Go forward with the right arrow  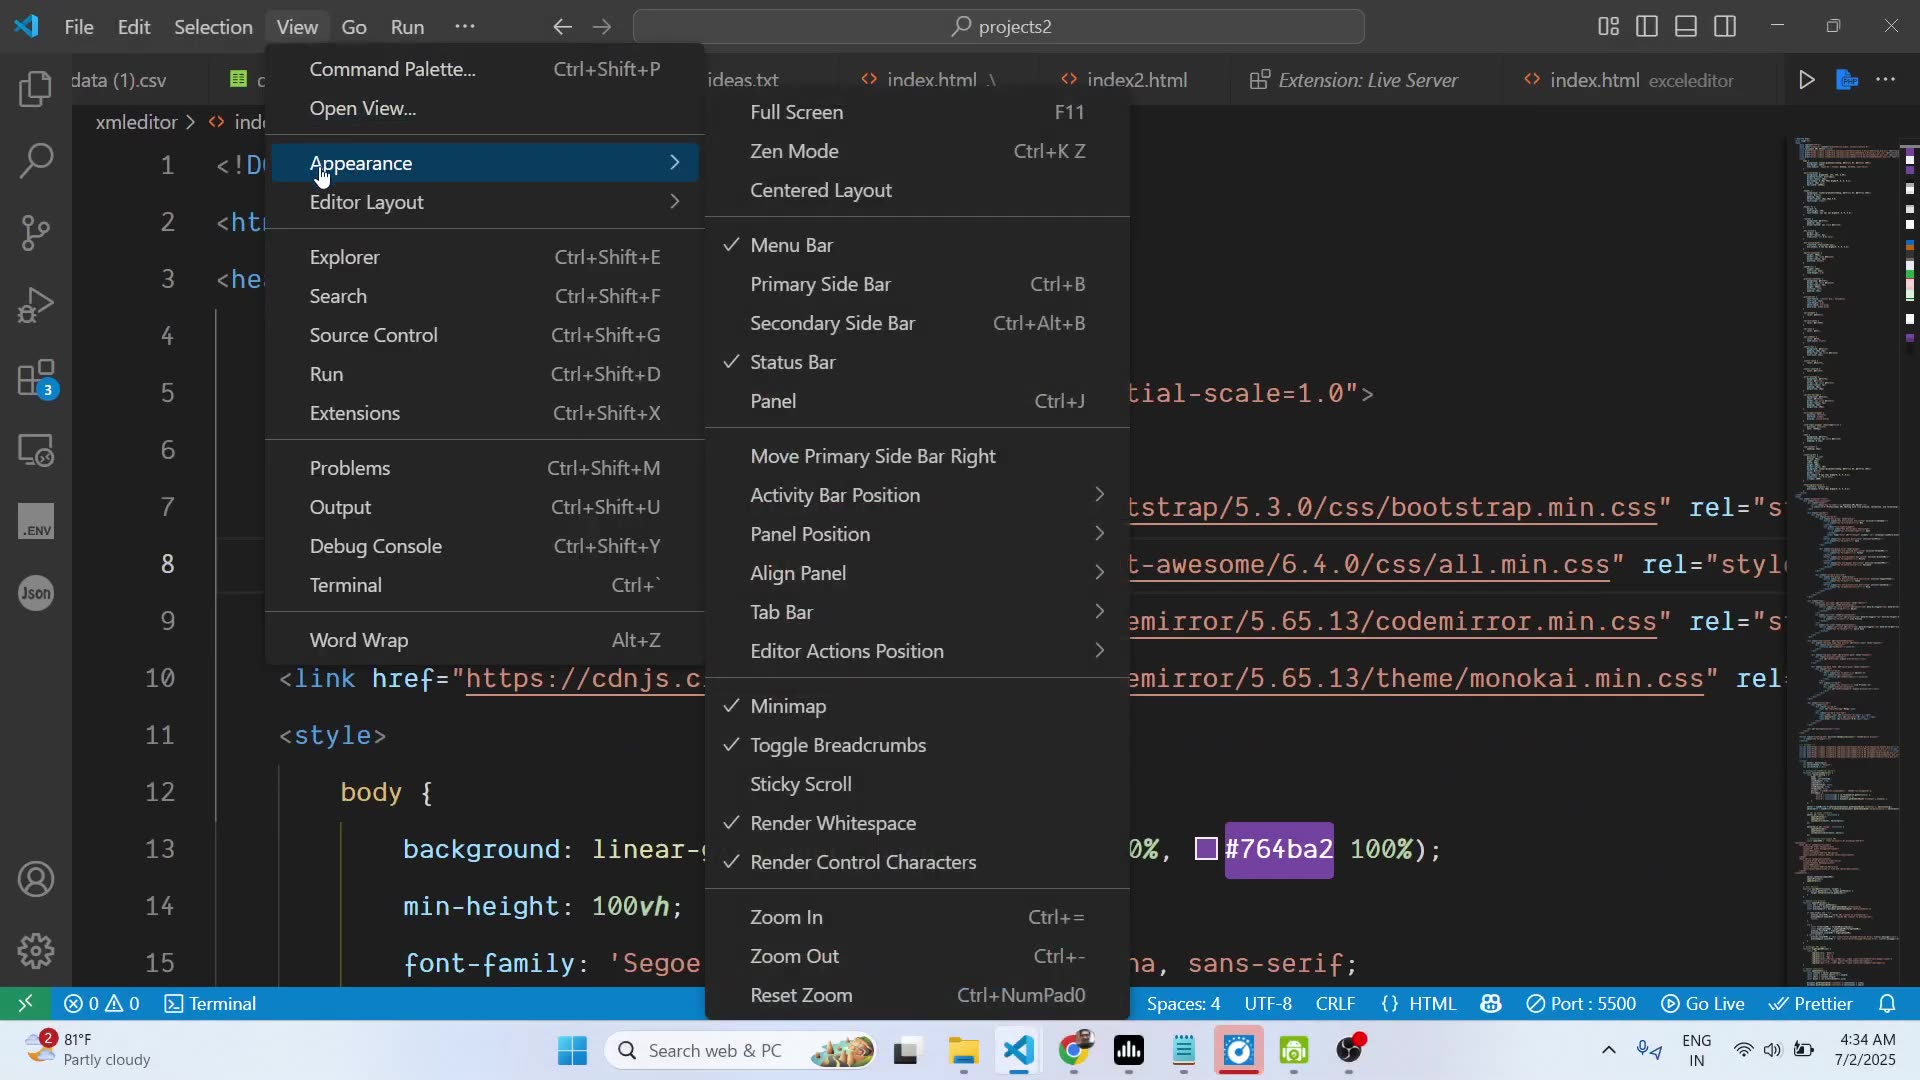601,27
